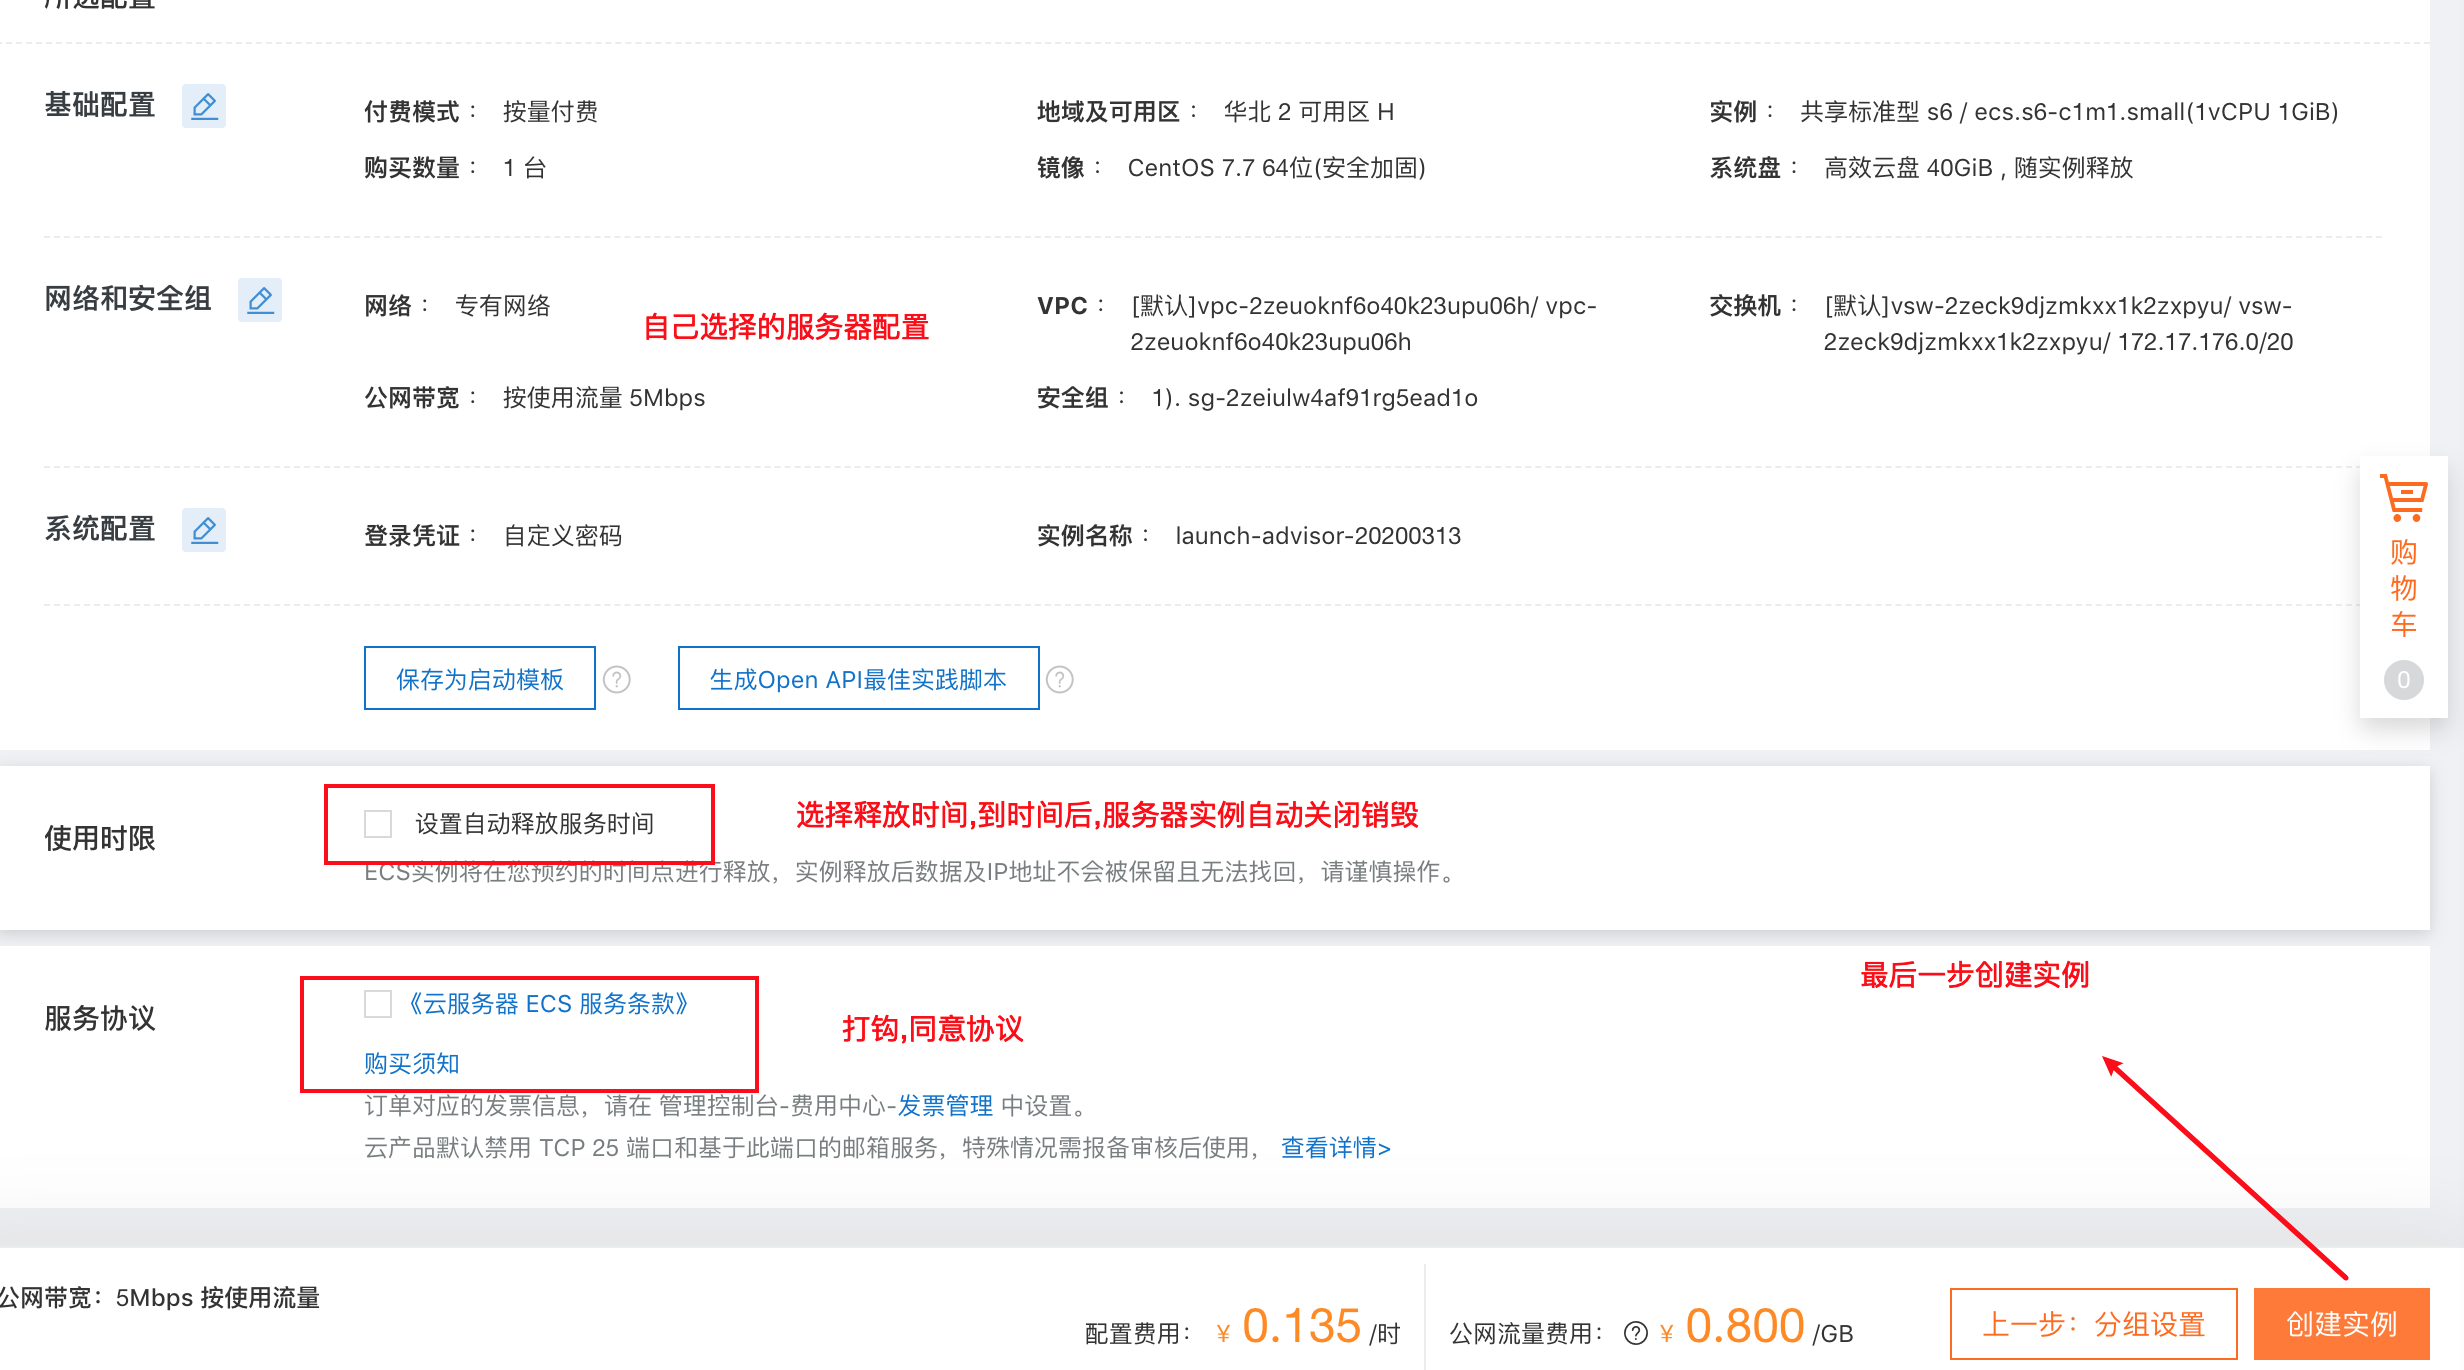Click the 购物车 shopping cart icon
Screen dimensions: 2464x1370
(2403, 498)
